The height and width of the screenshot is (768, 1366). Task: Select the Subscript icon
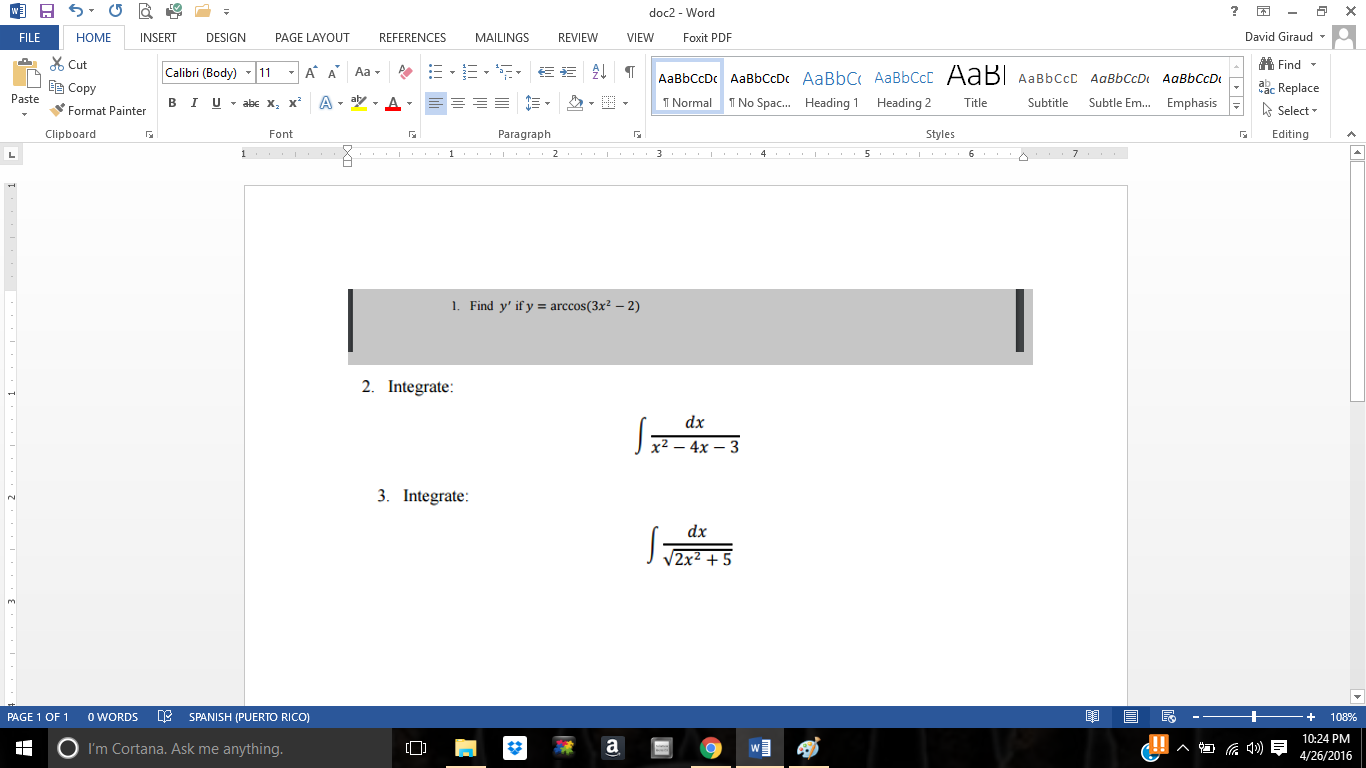271,103
